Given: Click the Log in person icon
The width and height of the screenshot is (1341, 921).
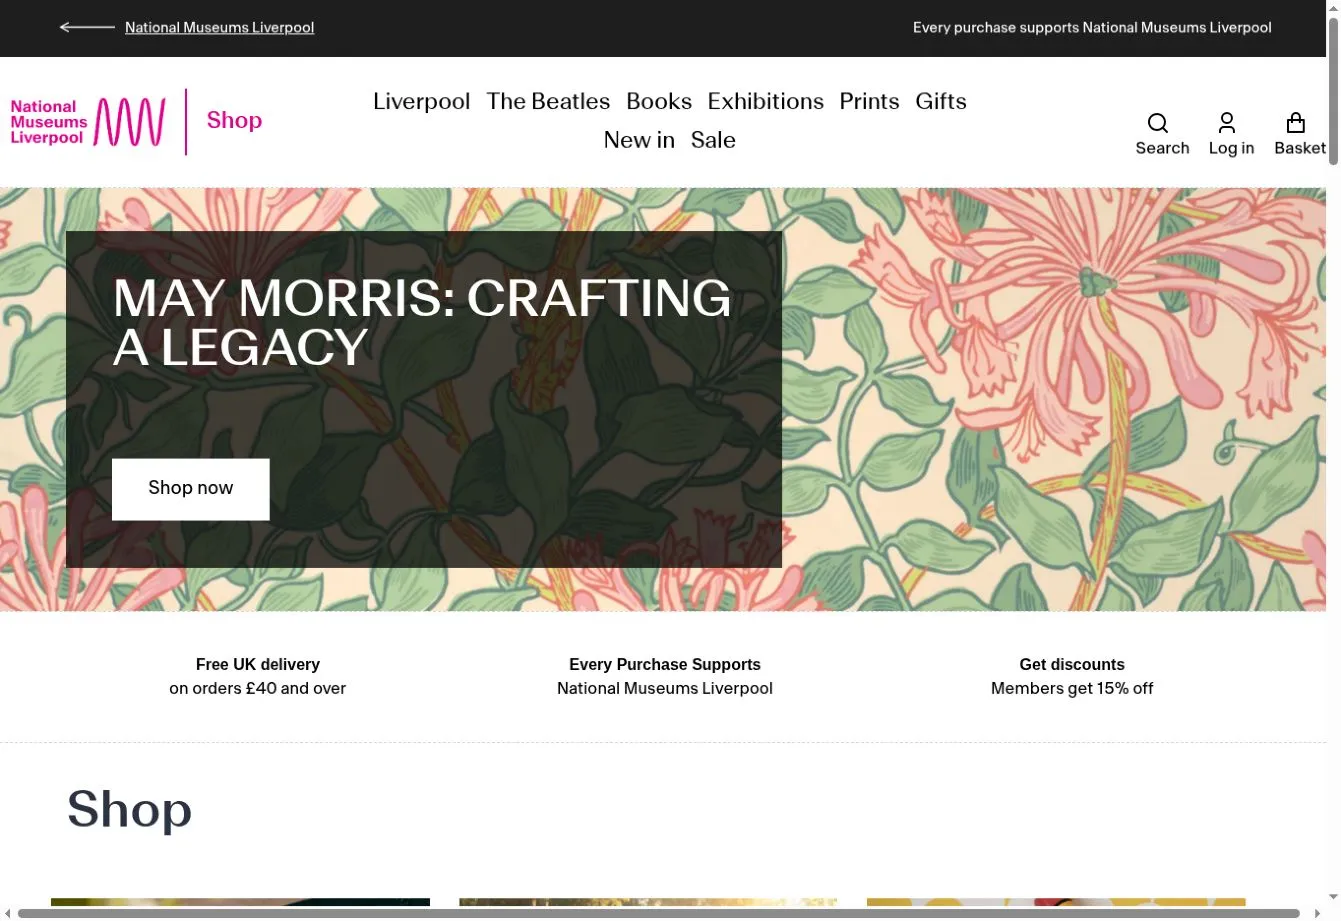Looking at the screenshot, I should coord(1227,123).
